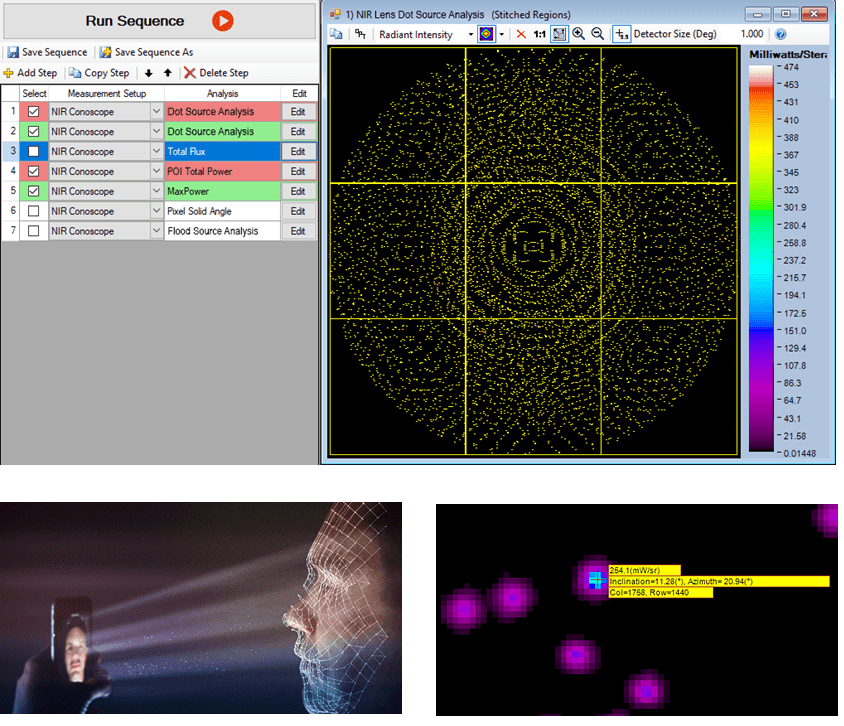Select the Flood Source Analysis cell
Image resolution: width=844 pixels, height=726 pixels.
[222, 231]
